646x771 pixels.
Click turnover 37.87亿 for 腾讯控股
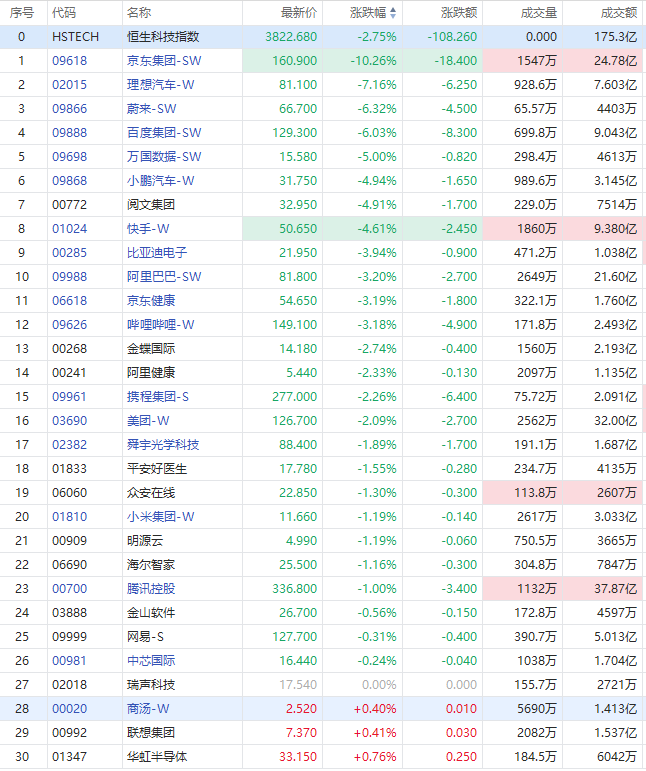pyautogui.click(x=616, y=589)
